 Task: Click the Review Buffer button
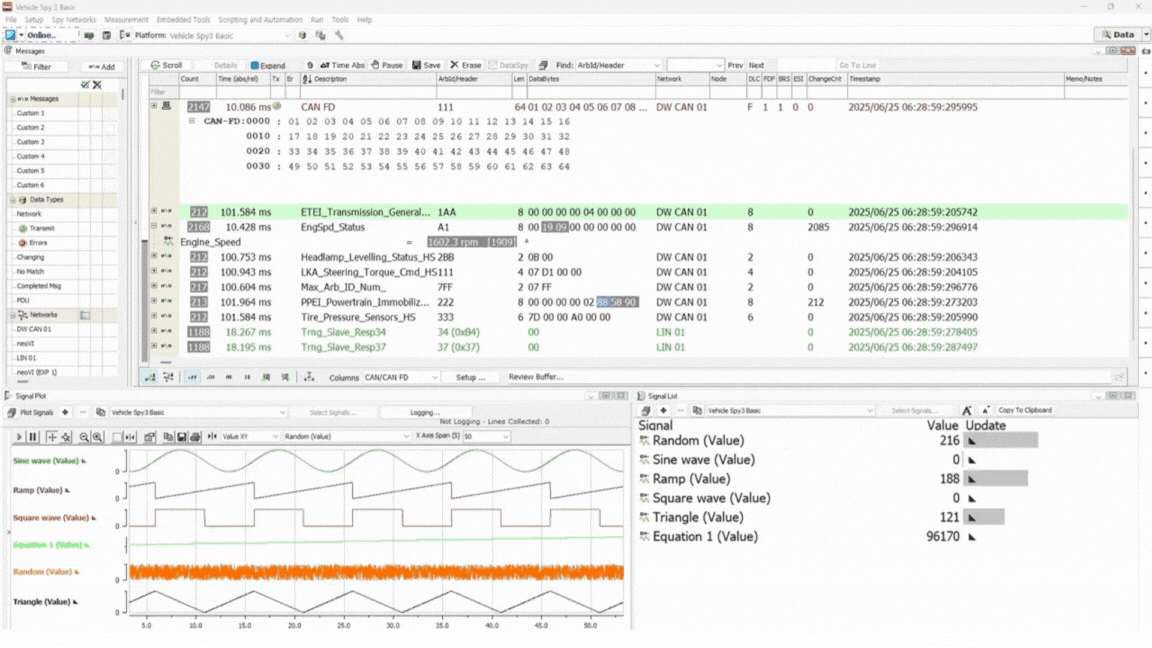pos(535,377)
